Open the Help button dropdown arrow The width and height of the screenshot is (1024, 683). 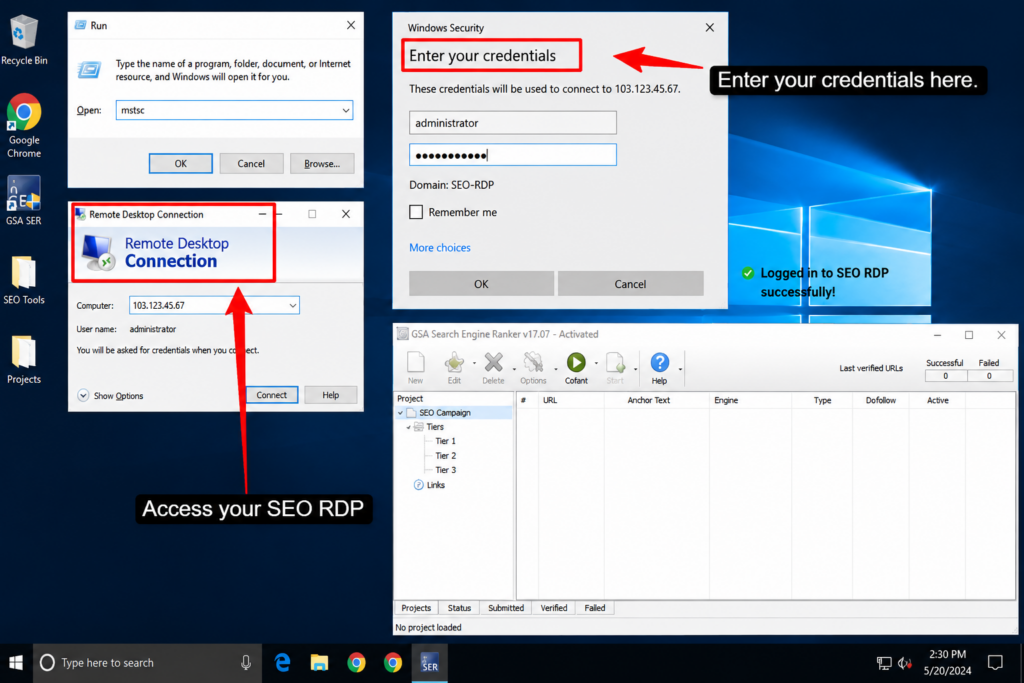pyautogui.click(x=680, y=369)
